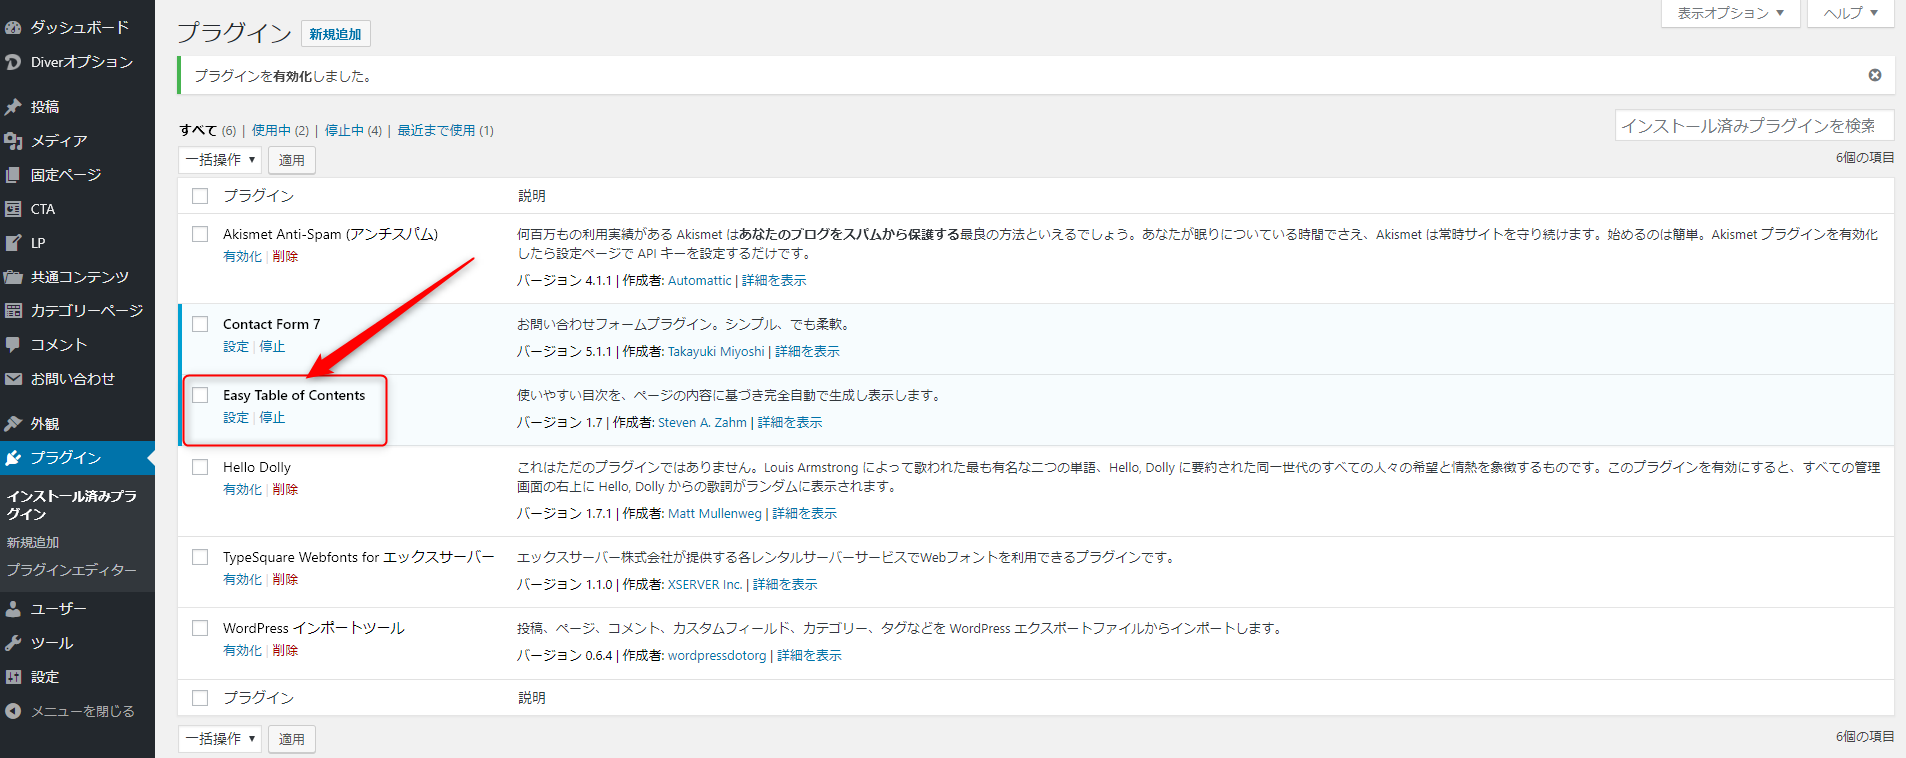The image size is (1906, 758).
Task: Click the installed plugins search field
Action: 1753,126
